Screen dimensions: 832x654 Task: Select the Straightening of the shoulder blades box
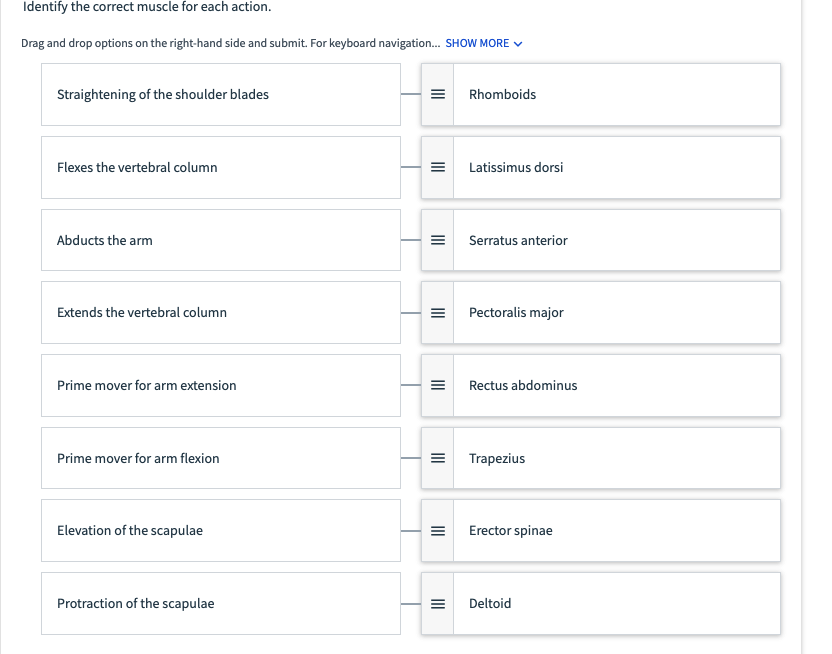pos(221,94)
